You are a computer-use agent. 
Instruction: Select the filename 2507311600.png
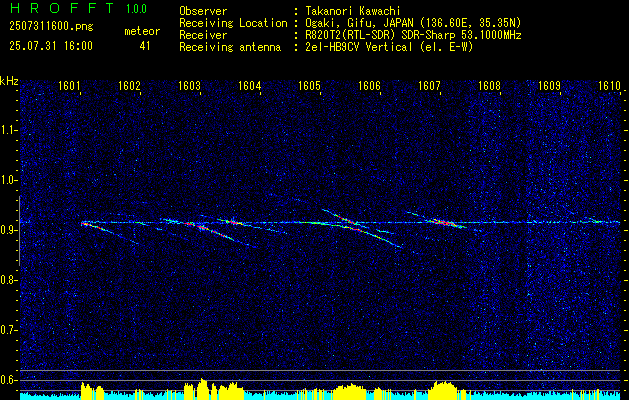pyautogui.click(x=51, y=27)
